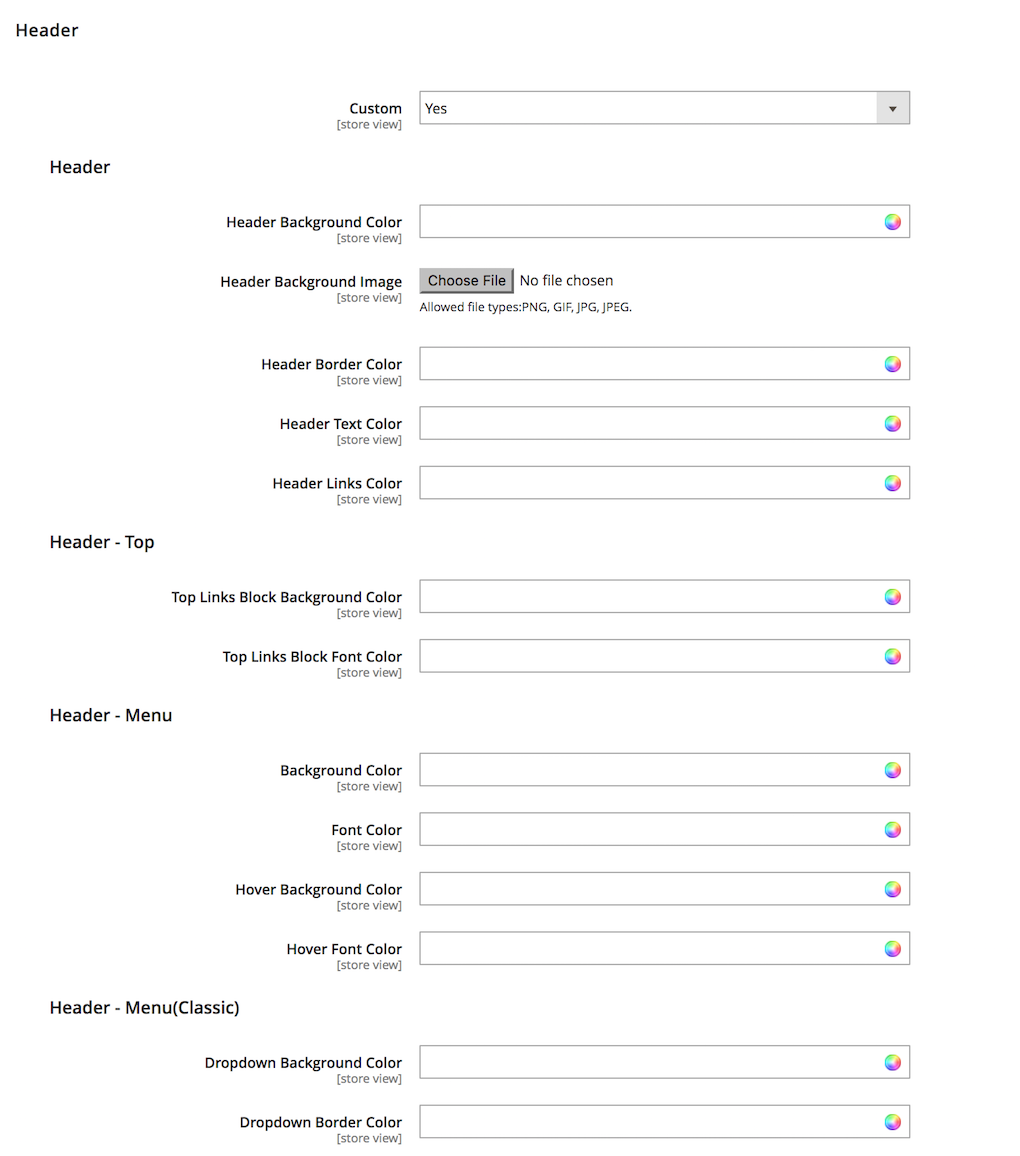Open the Custom dropdown set to Yes
Screen dimensions: 1020x1156
click(x=664, y=108)
